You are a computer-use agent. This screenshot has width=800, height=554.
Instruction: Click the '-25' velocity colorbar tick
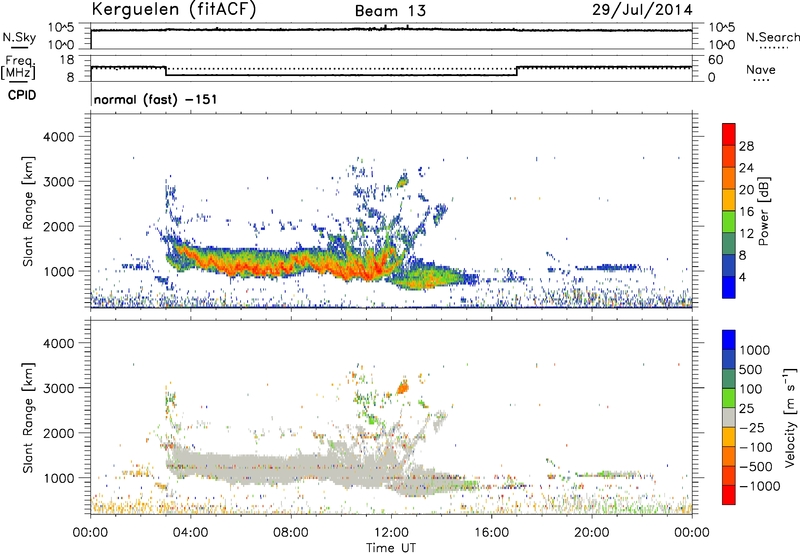pos(751,427)
